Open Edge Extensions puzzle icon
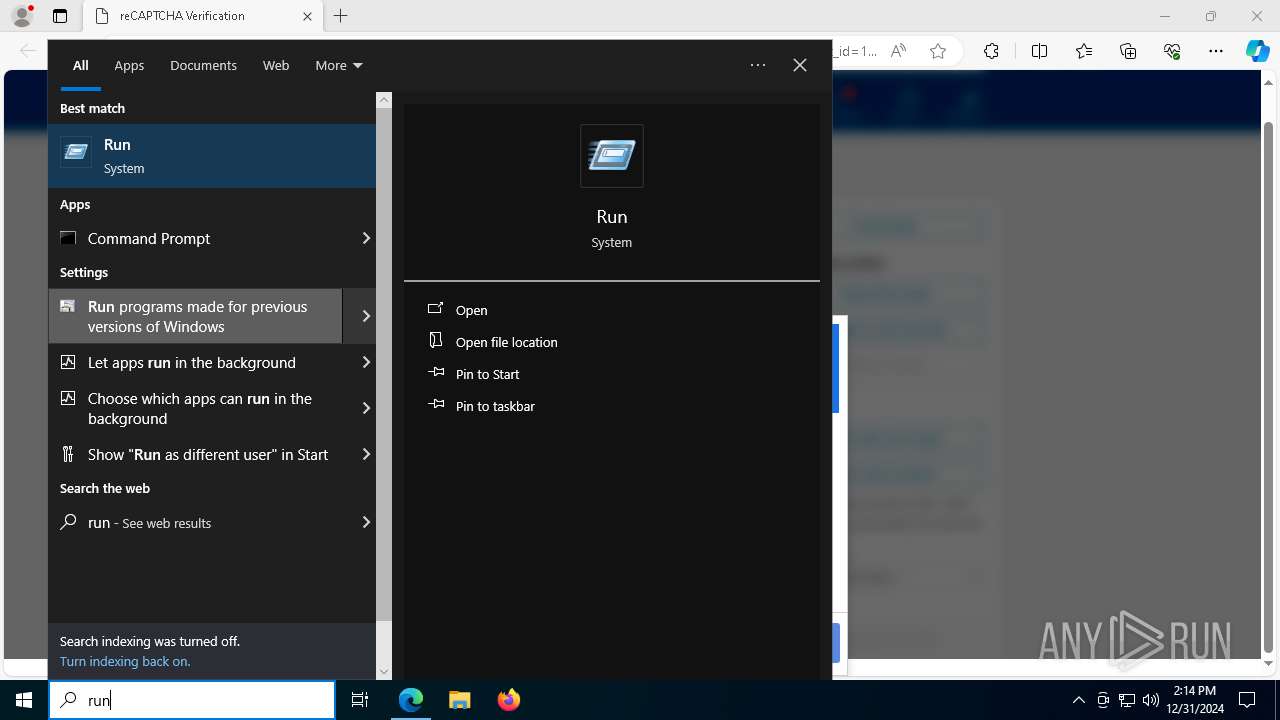 click(991, 51)
